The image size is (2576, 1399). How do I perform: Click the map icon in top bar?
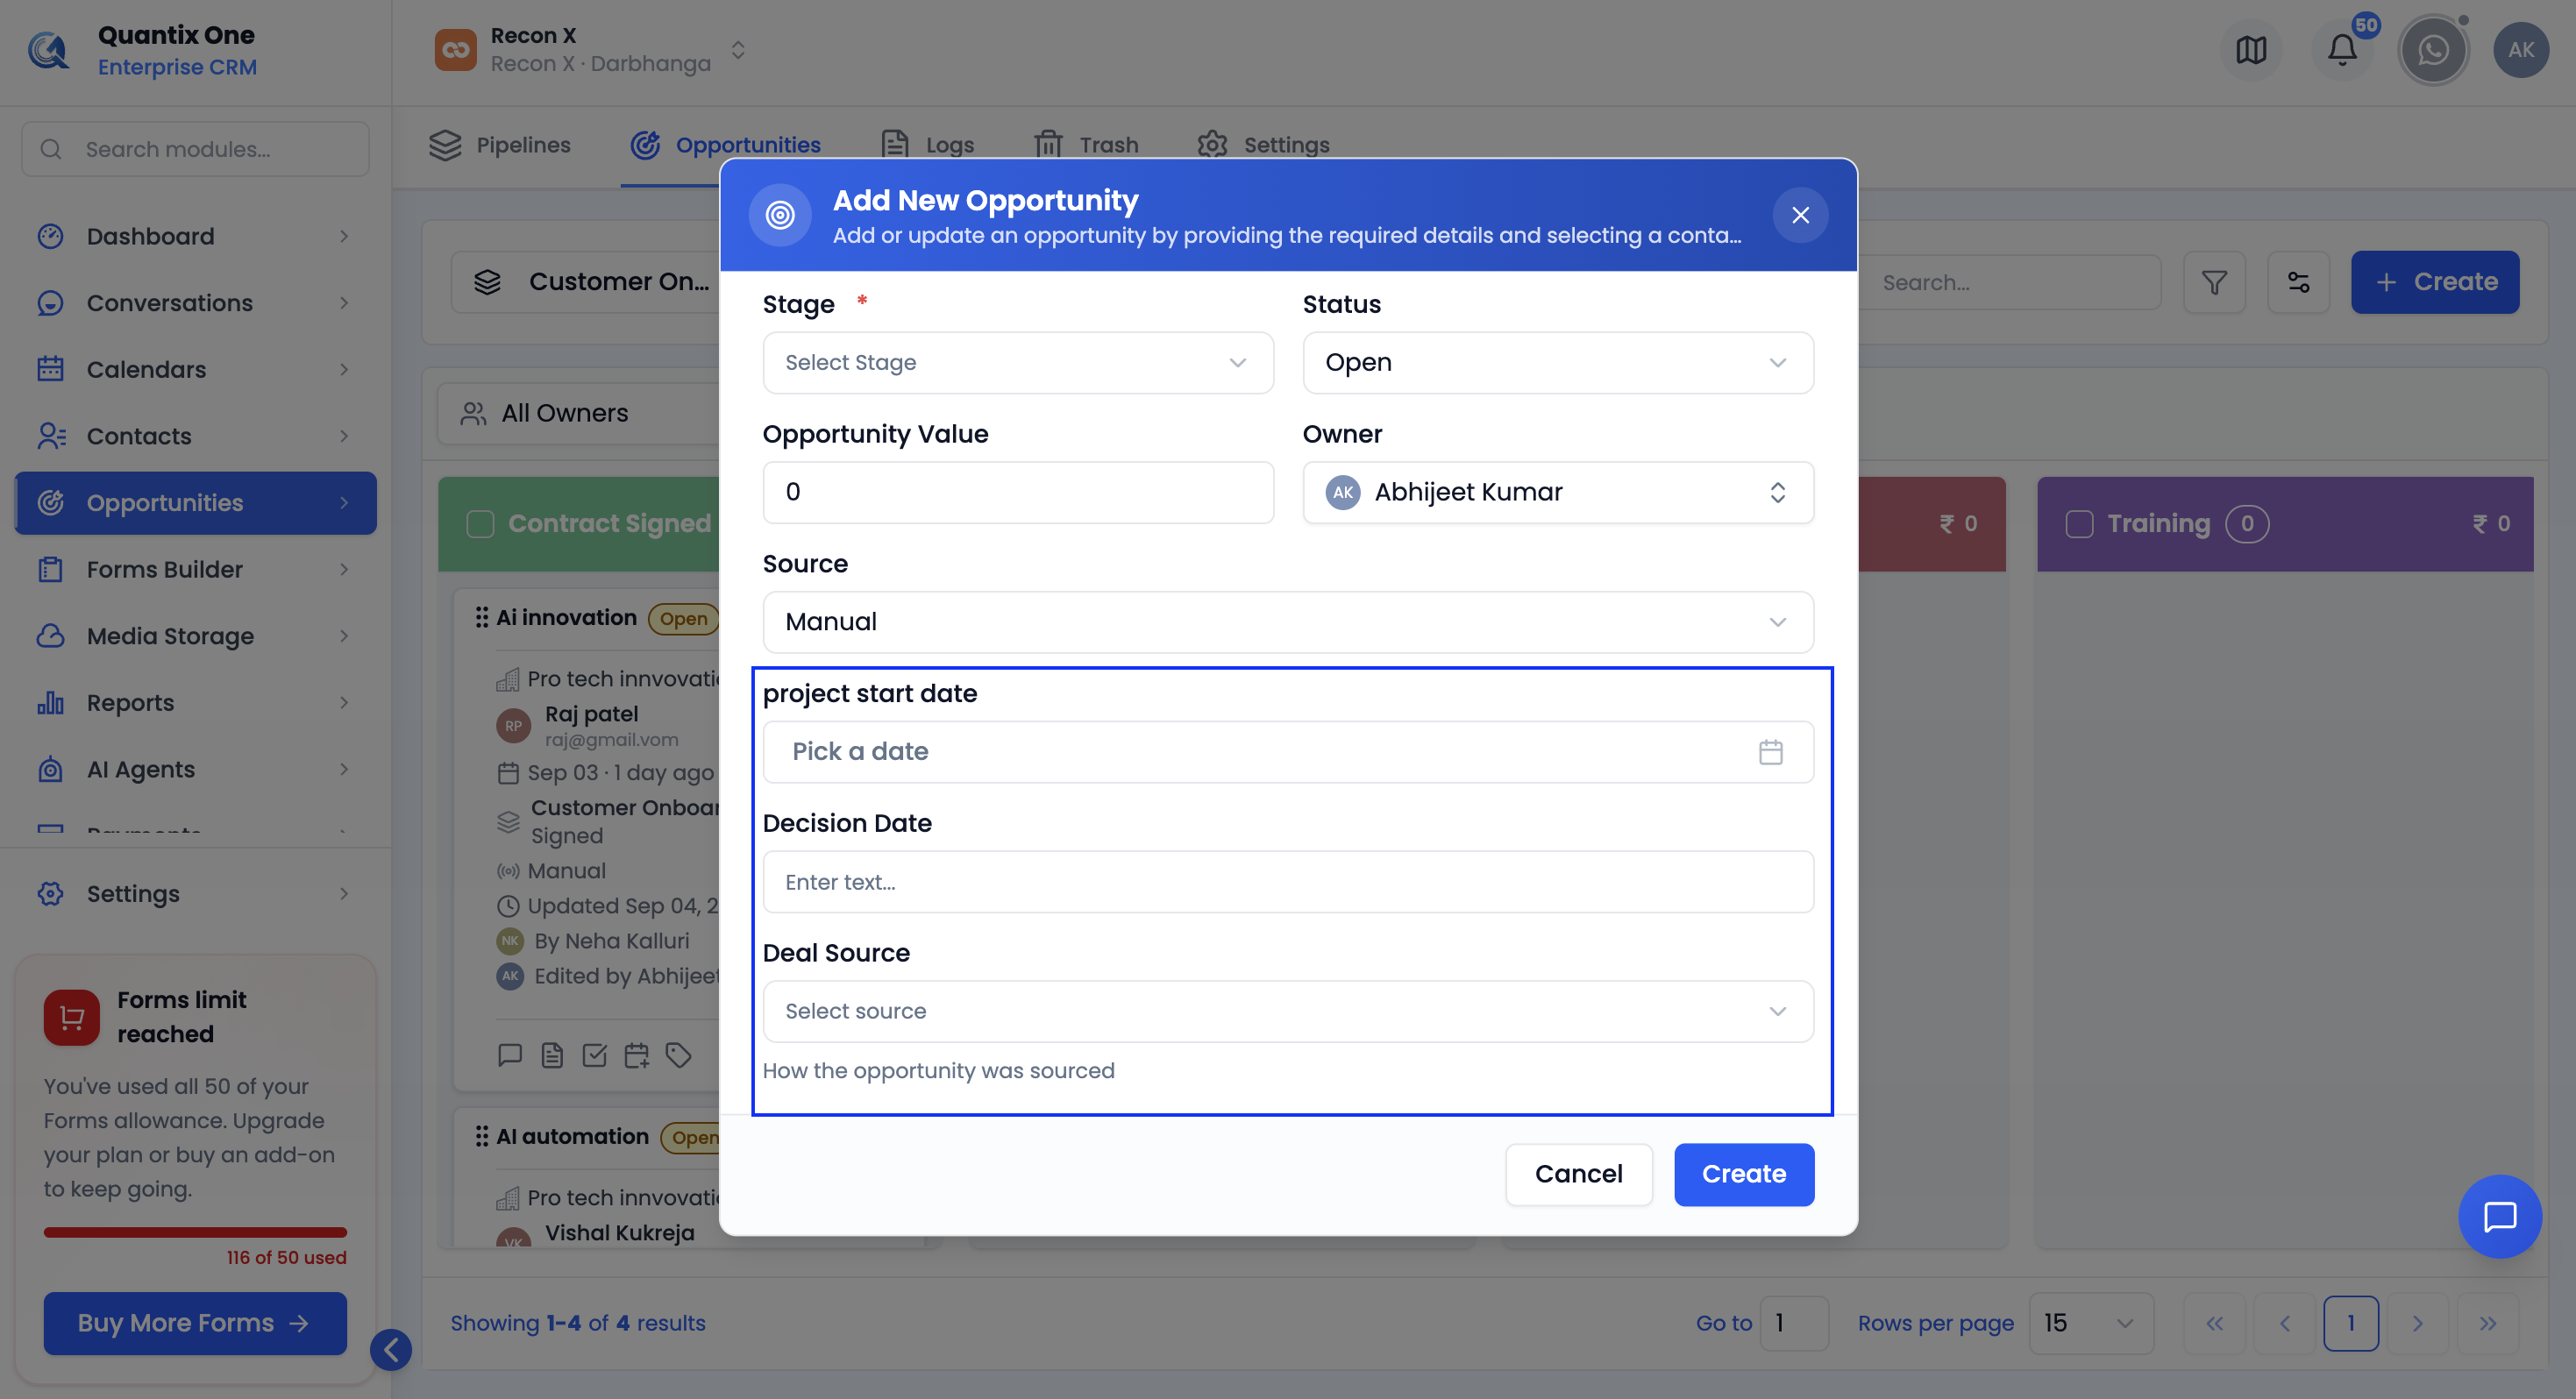[x=2251, y=50]
